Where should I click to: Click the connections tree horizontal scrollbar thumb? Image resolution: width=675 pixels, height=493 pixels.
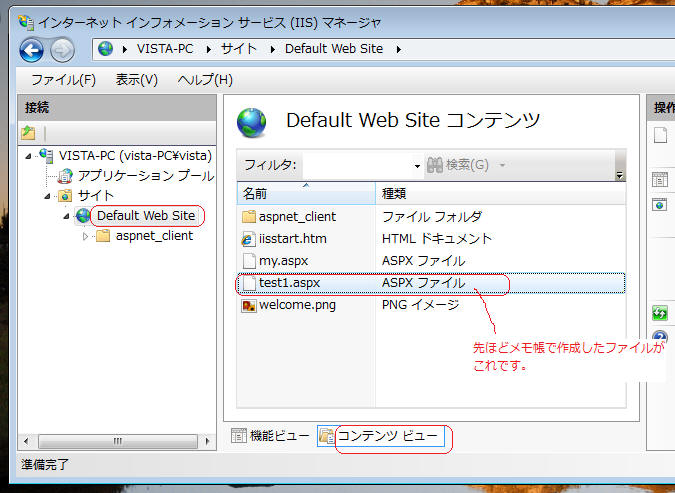(x=118, y=441)
